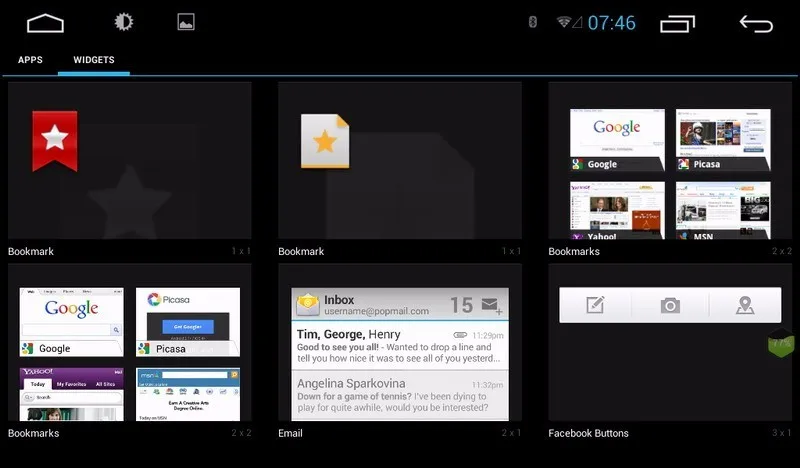Image resolution: width=800 pixels, height=468 pixels.
Task: Switch to the APPS tab
Action: click(30, 60)
